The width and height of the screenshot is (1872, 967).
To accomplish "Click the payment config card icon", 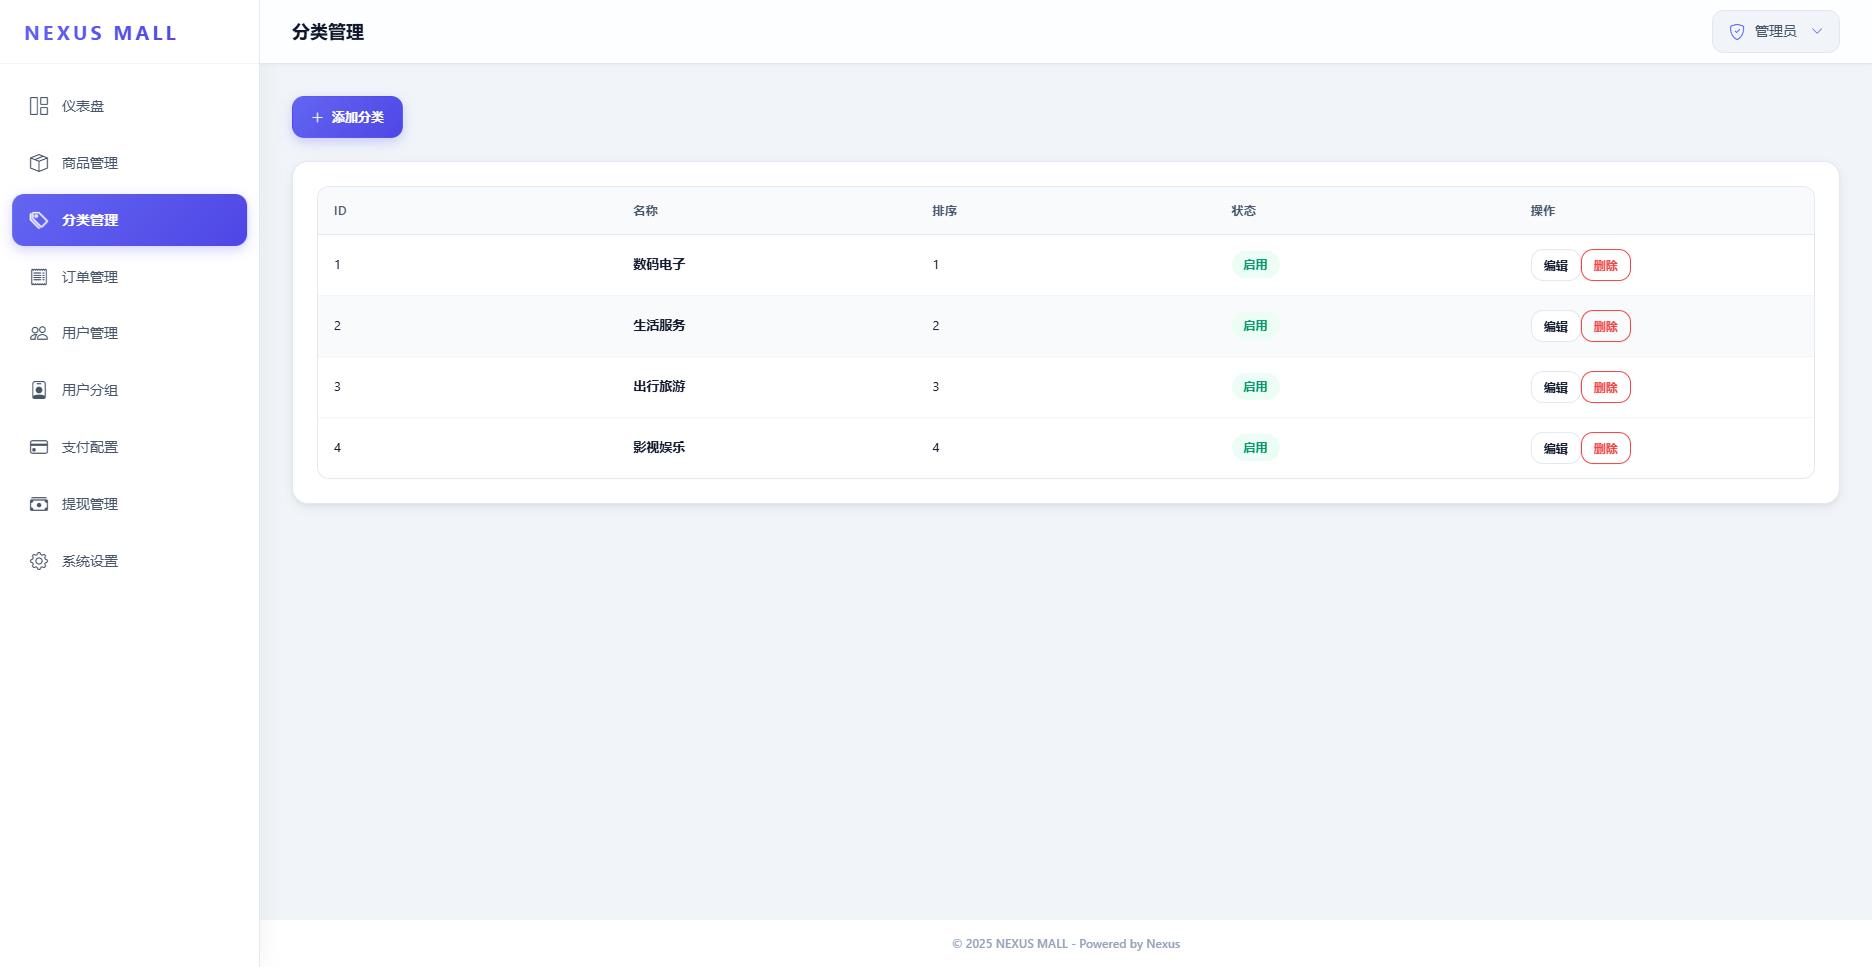I will [x=39, y=447].
